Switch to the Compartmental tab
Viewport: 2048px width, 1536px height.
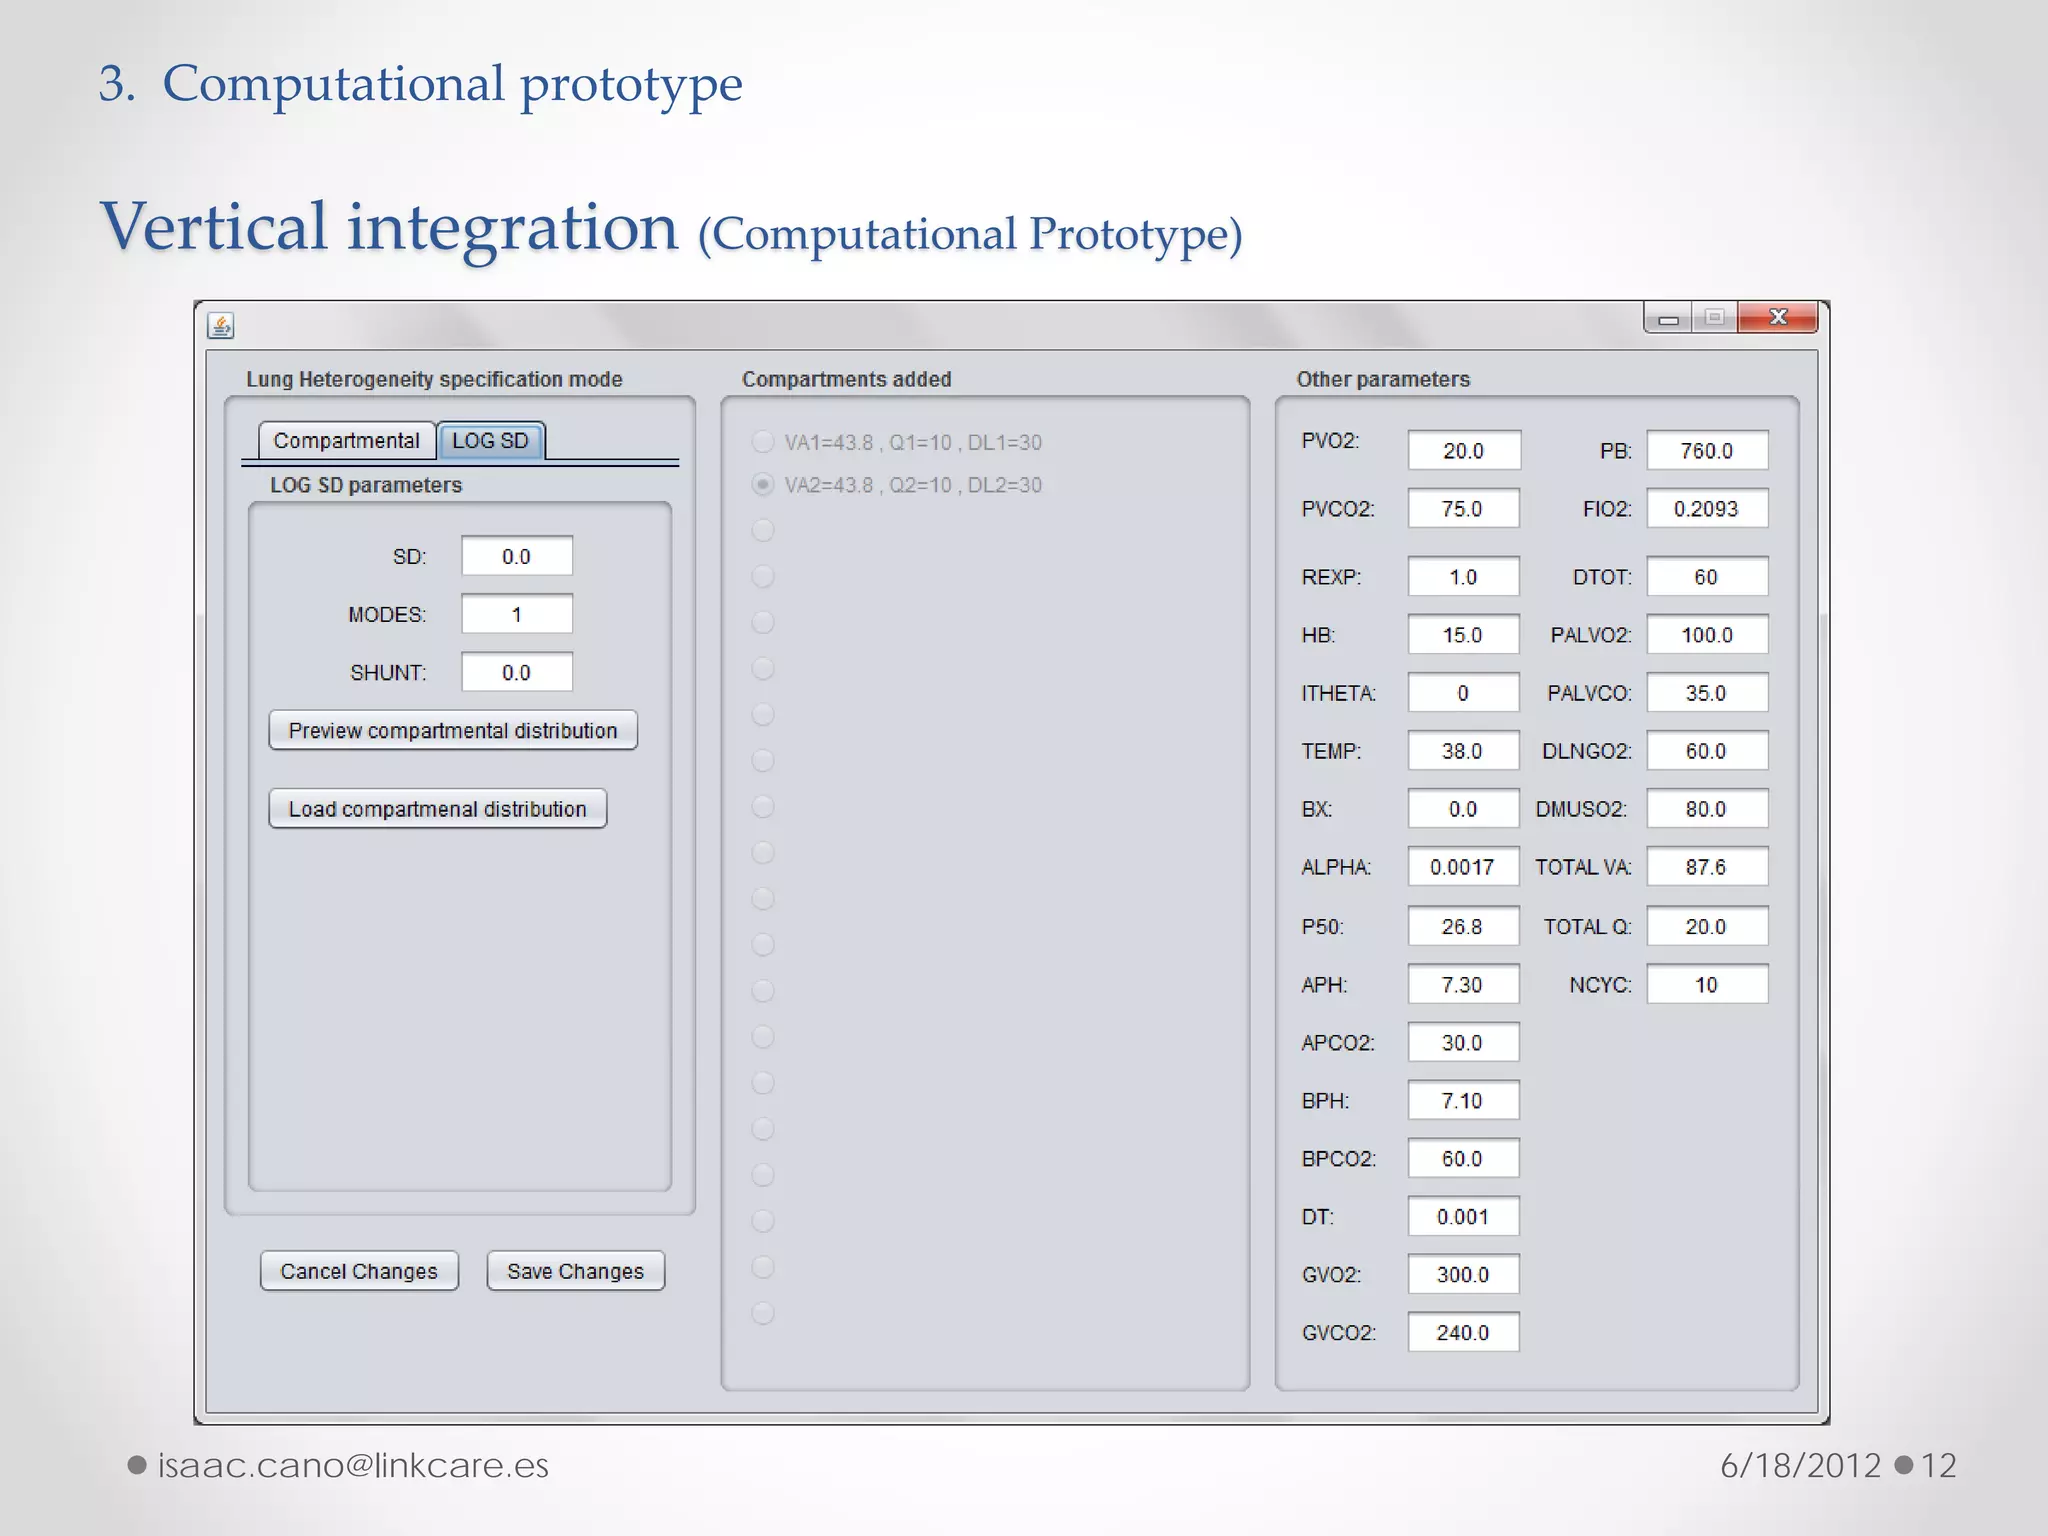346,441
